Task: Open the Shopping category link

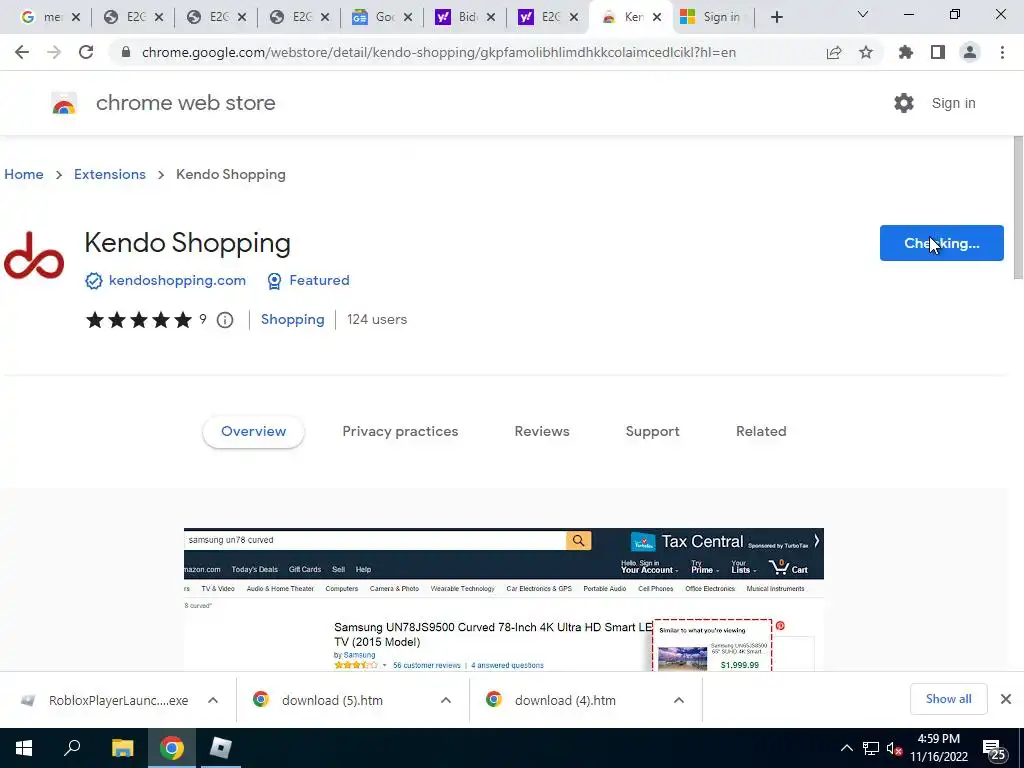Action: tap(293, 319)
